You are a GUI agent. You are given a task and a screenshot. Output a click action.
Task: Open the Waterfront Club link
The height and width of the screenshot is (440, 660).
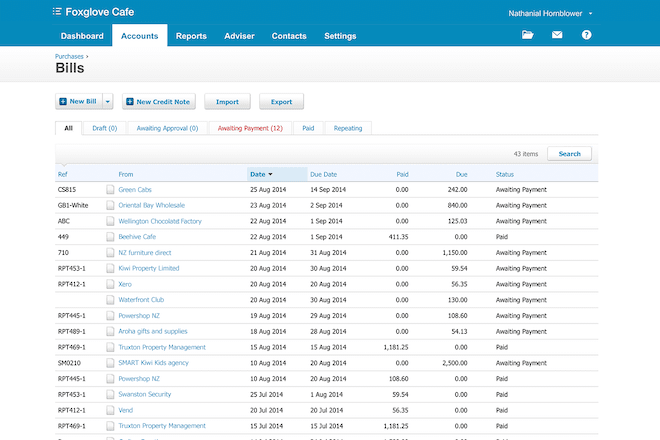click(141, 300)
